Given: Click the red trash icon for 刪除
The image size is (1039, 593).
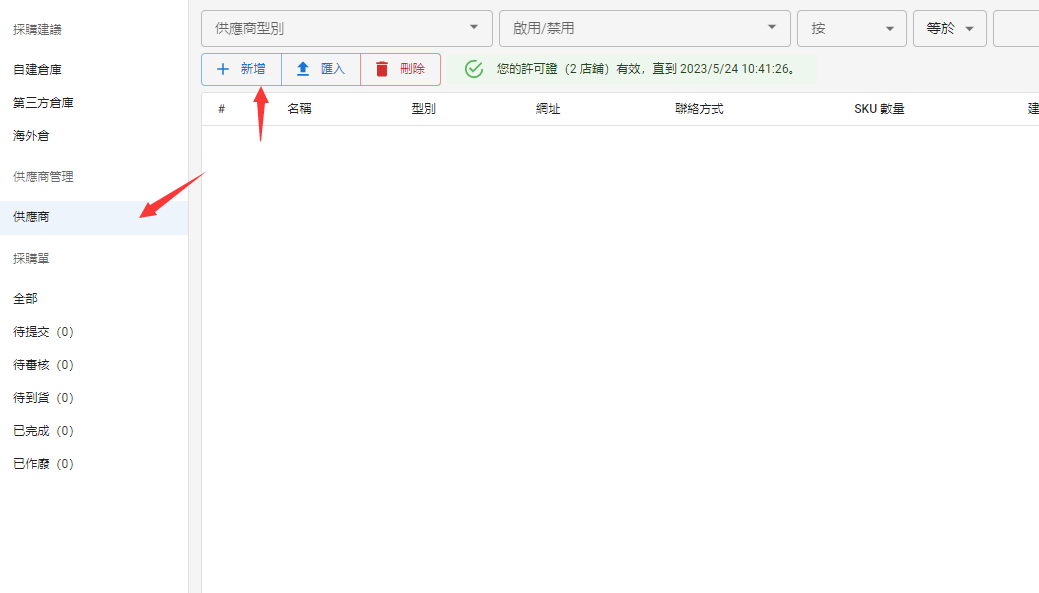Looking at the screenshot, I should (x=382, y=69).
